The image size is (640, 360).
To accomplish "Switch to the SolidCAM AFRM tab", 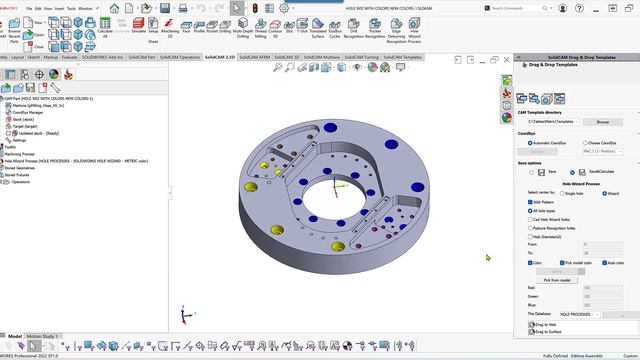I will 254,57.
